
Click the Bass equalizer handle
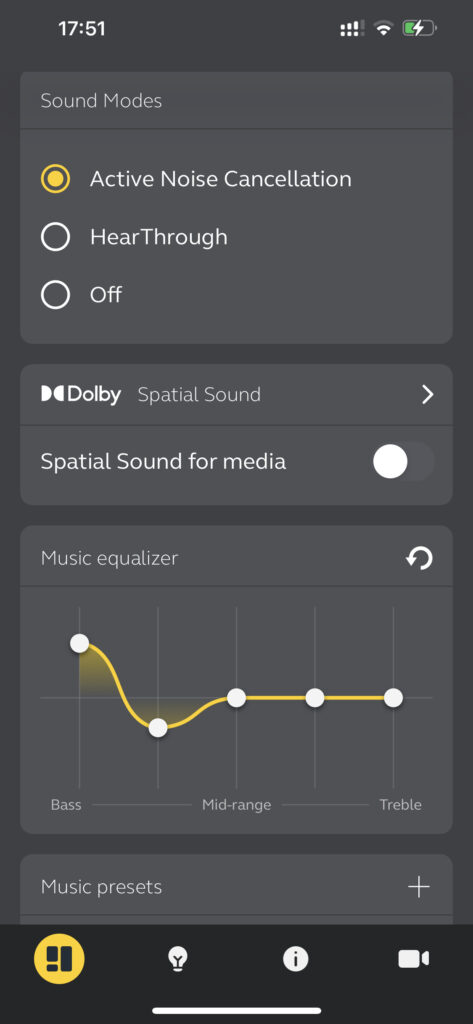pyautogui.click(x=80, y=643)
